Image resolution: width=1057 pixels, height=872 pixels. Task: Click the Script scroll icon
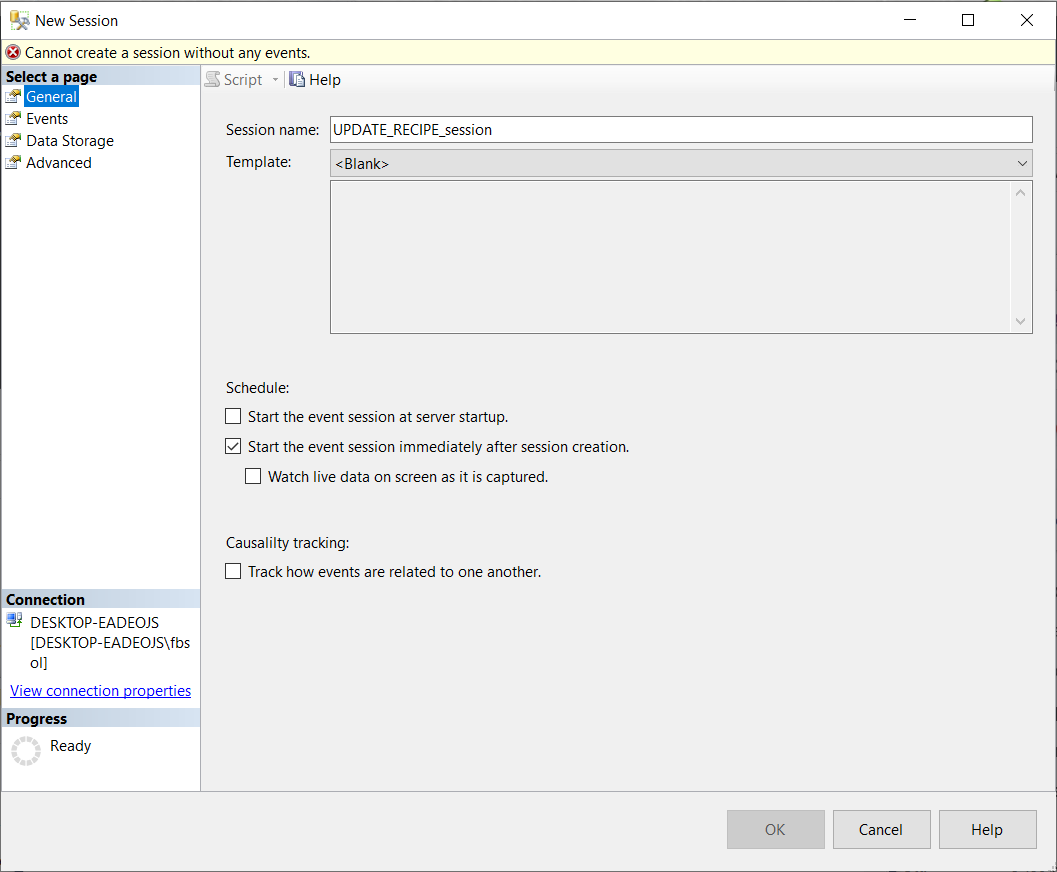tap(212, 80)
